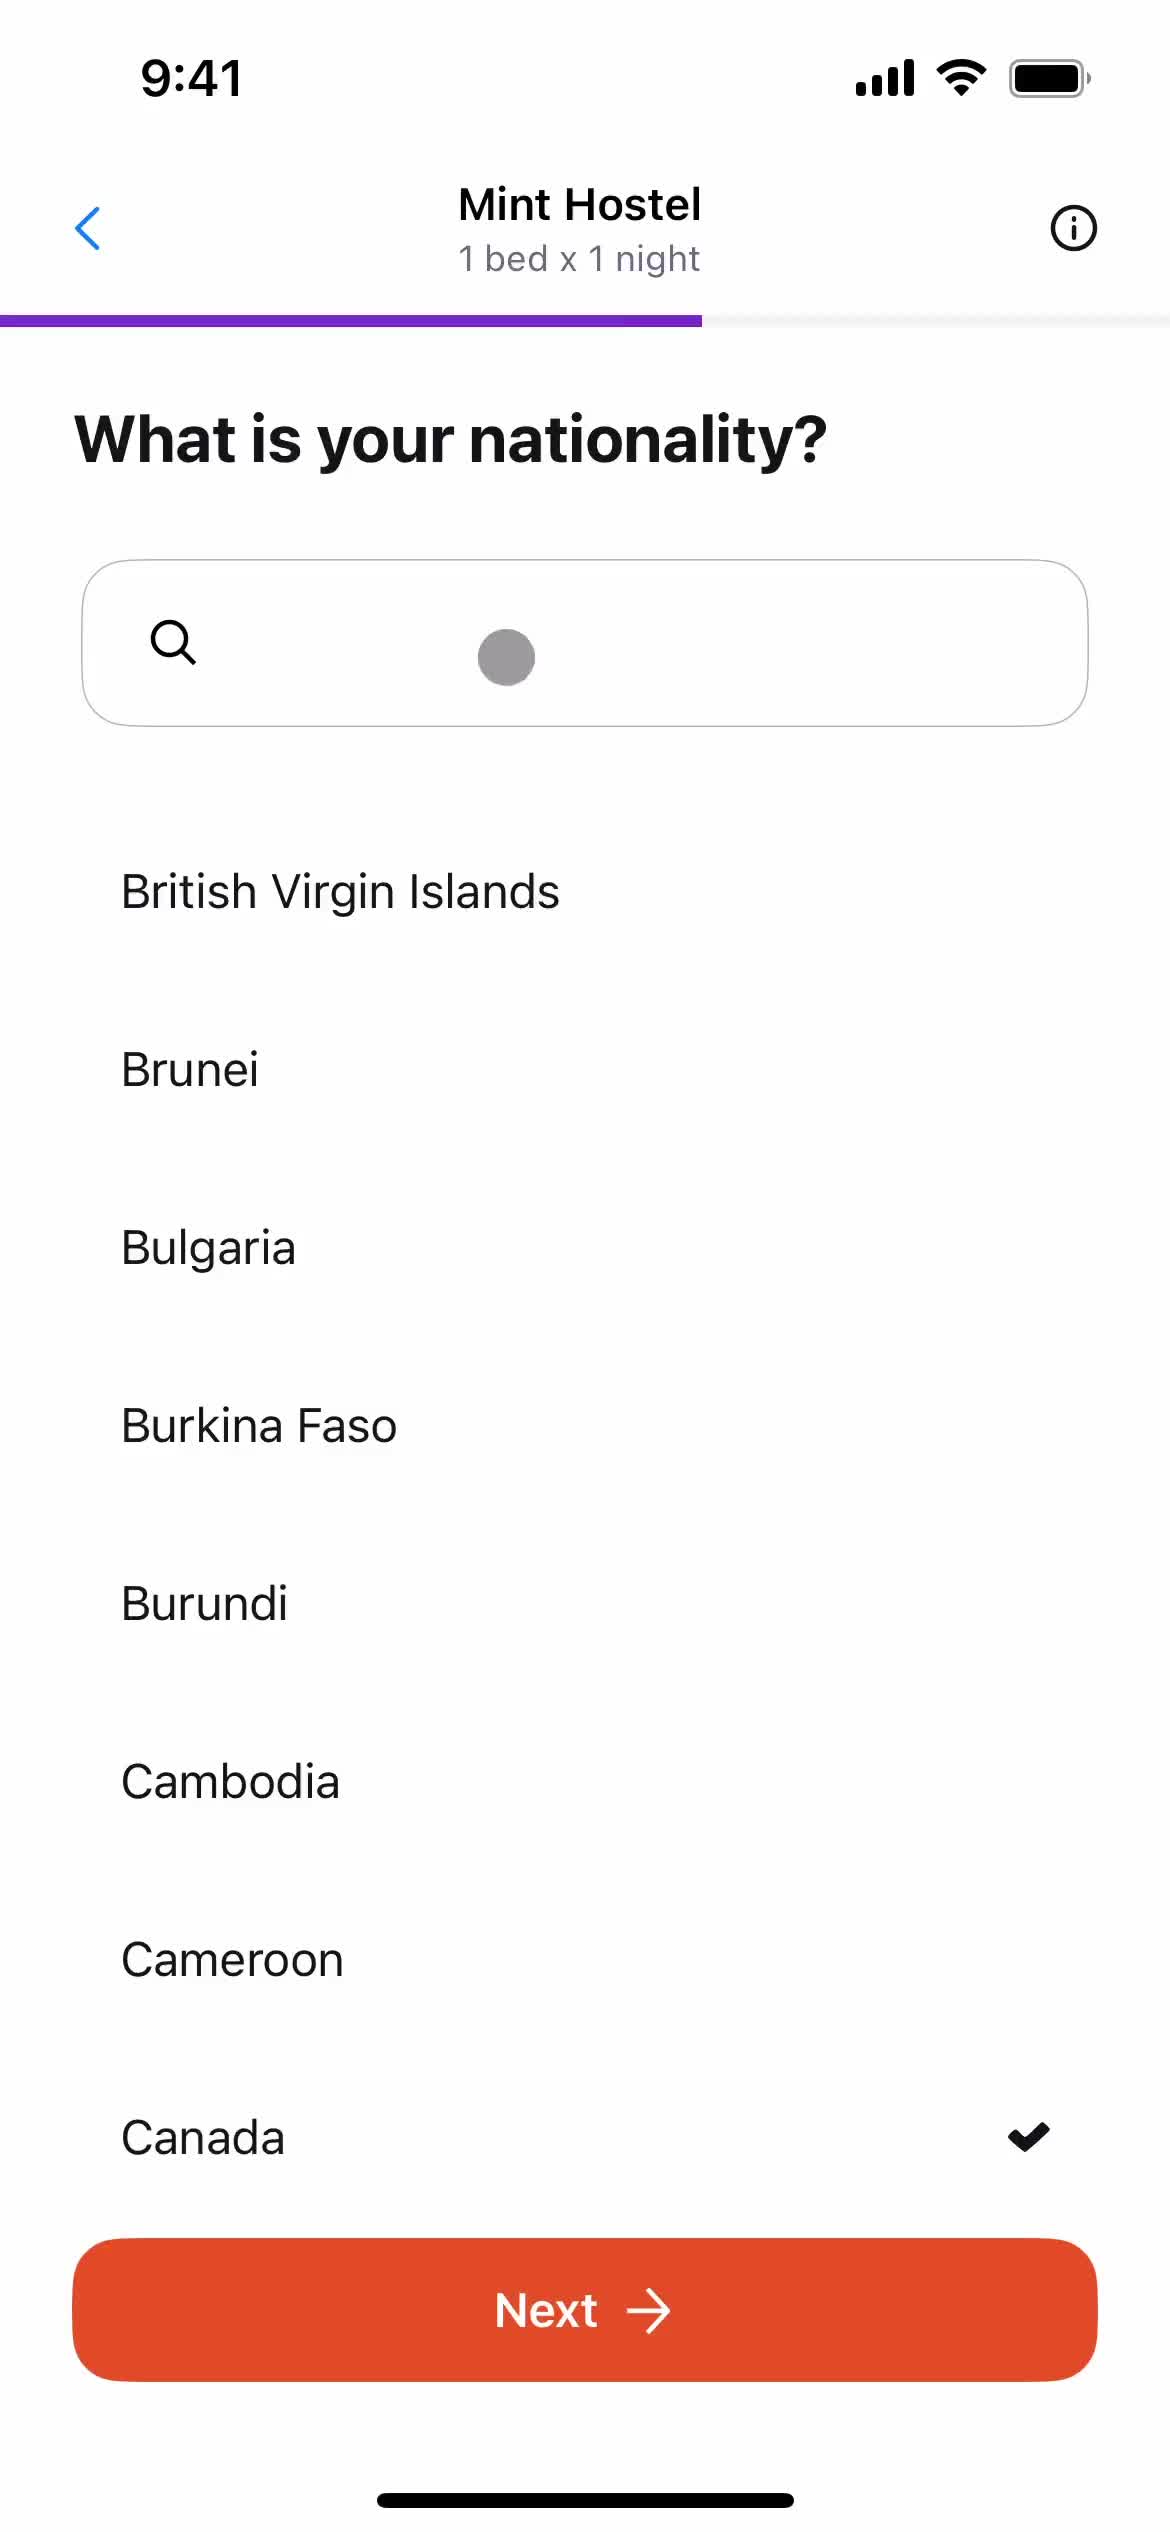Tap the Next button label
Image resolution: width=1170 pixels, height=2532 pixels.
[546, 2311]
